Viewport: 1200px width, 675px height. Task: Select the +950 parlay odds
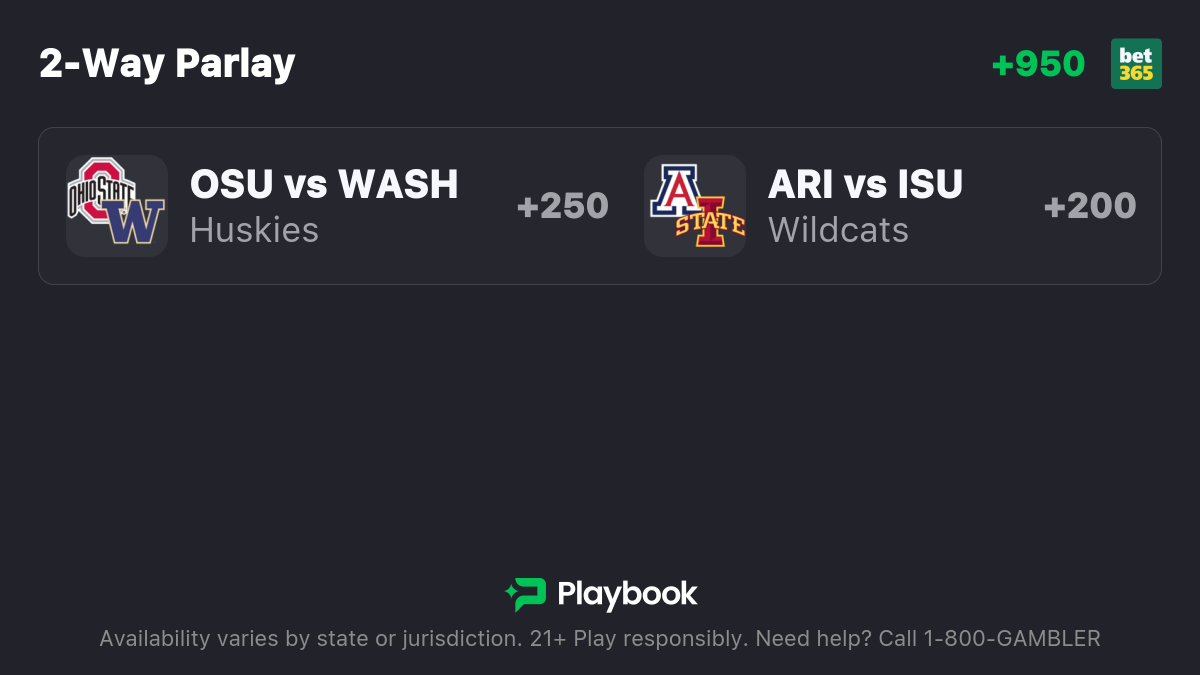(x=1038, y=64)
